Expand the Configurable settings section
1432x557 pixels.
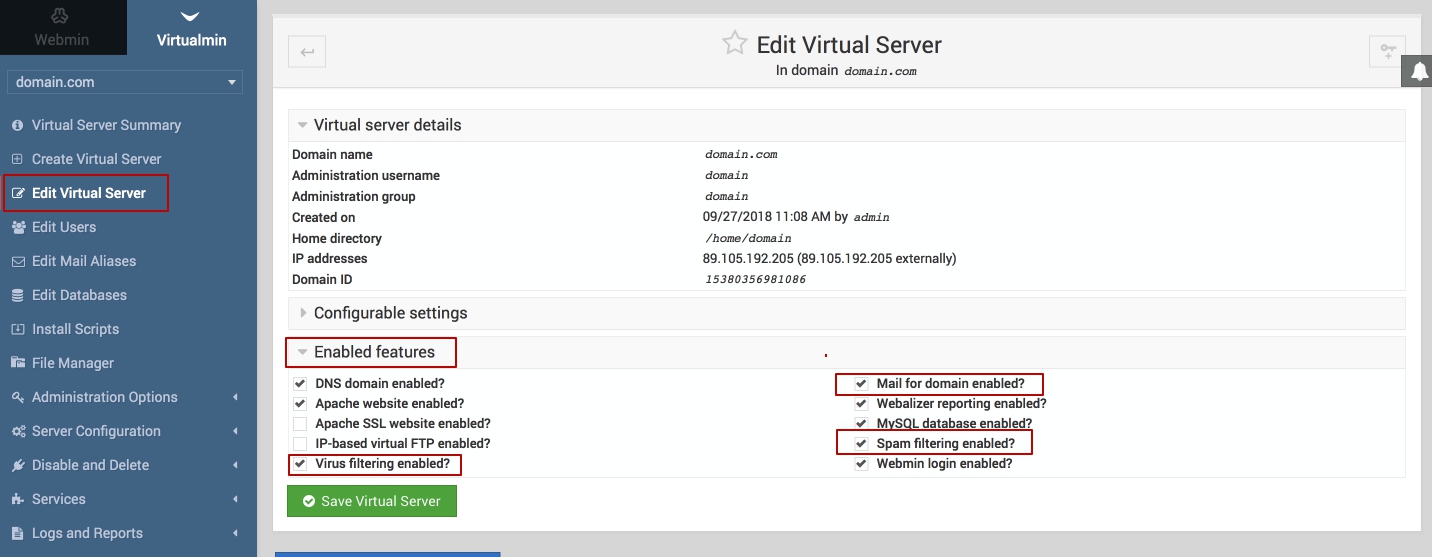390,313
